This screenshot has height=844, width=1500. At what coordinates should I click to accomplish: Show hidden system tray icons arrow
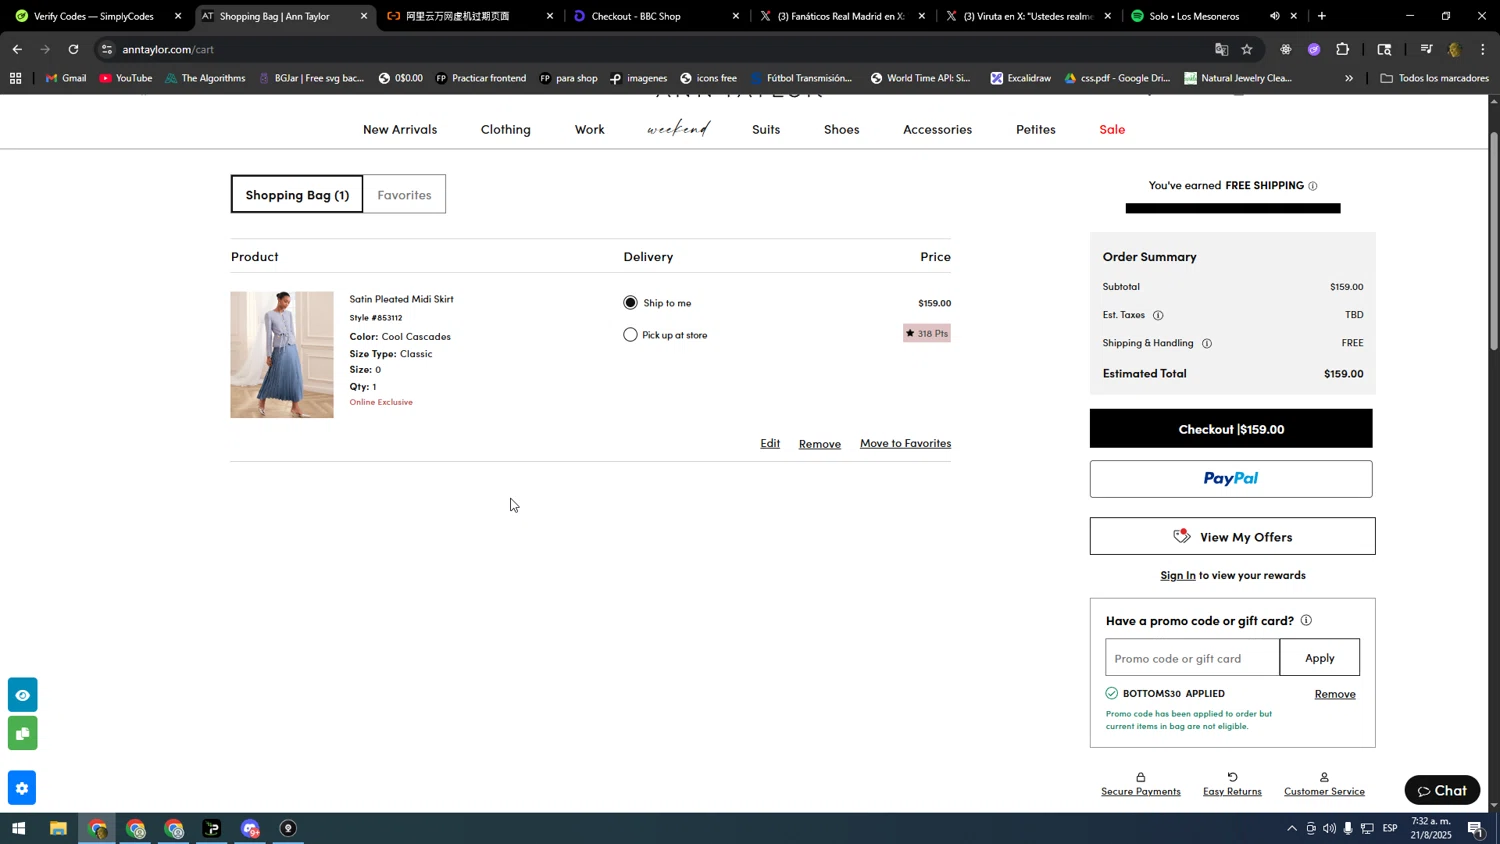1292,828
